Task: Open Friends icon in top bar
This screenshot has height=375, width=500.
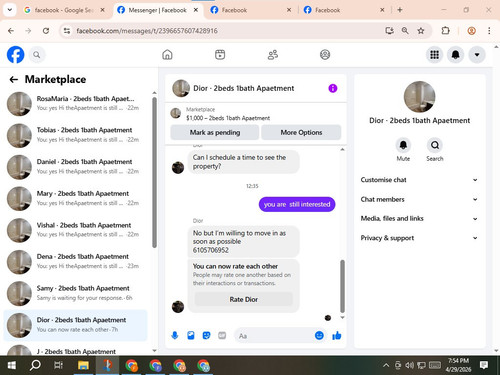Action: [273, 54]
